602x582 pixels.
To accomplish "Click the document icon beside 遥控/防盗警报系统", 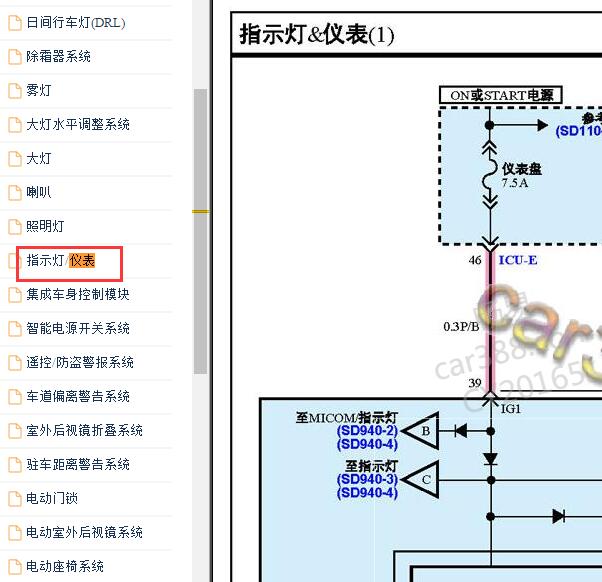I will [x=15, y=362].
